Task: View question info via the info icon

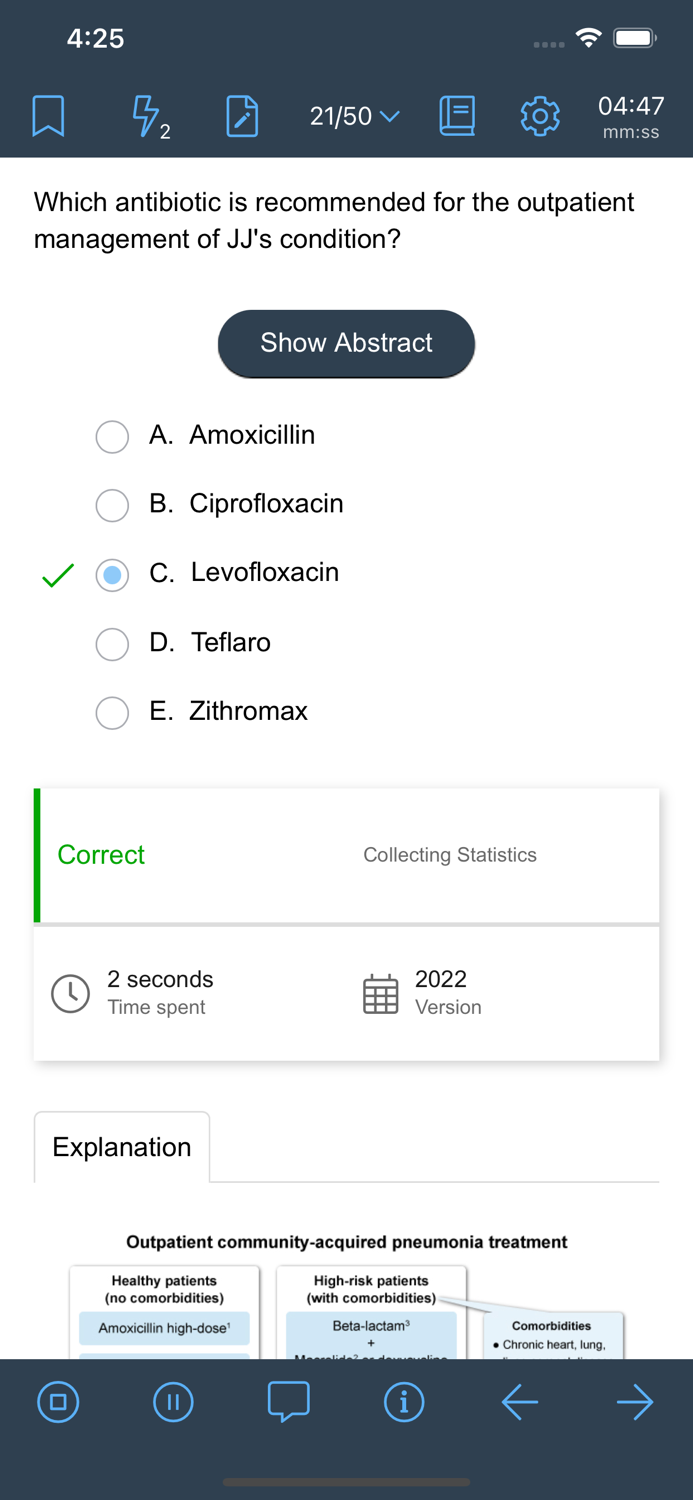Action: point(404,1402)
